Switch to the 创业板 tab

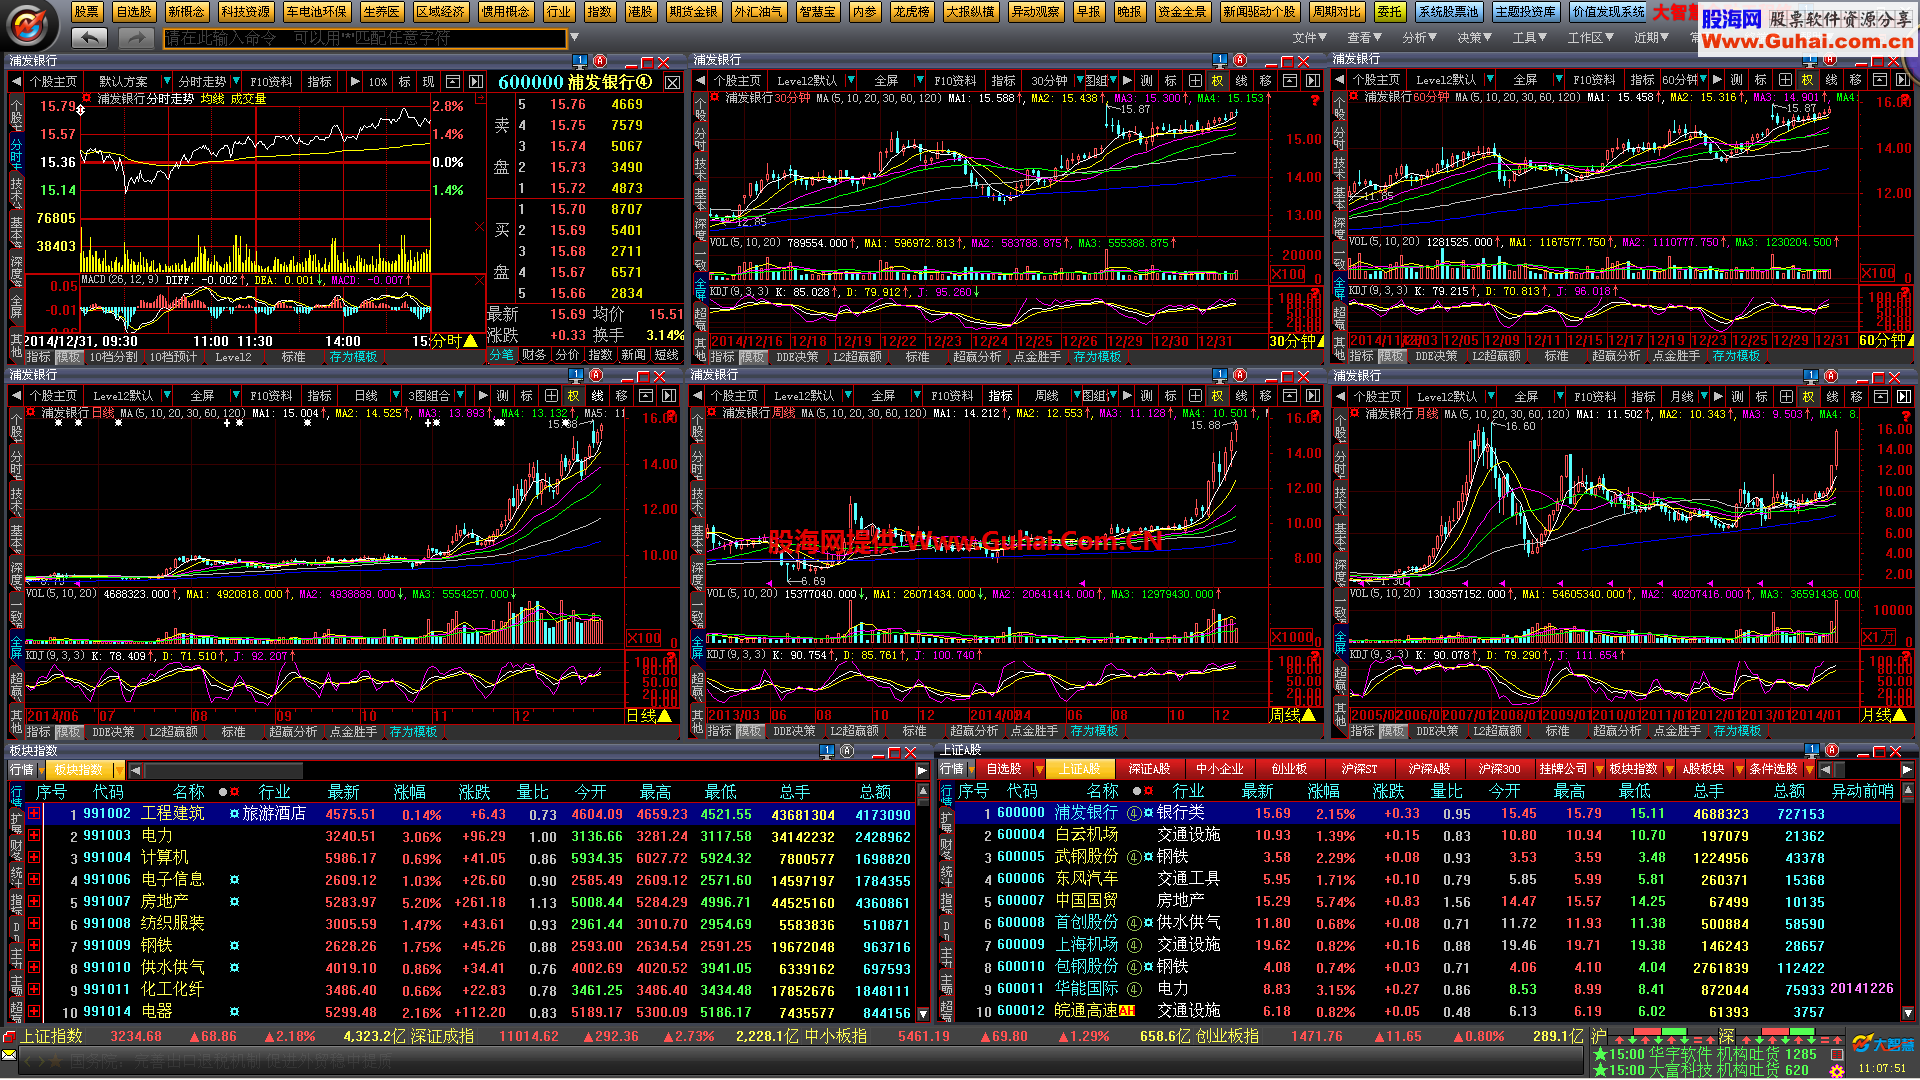coord(1289,769)
